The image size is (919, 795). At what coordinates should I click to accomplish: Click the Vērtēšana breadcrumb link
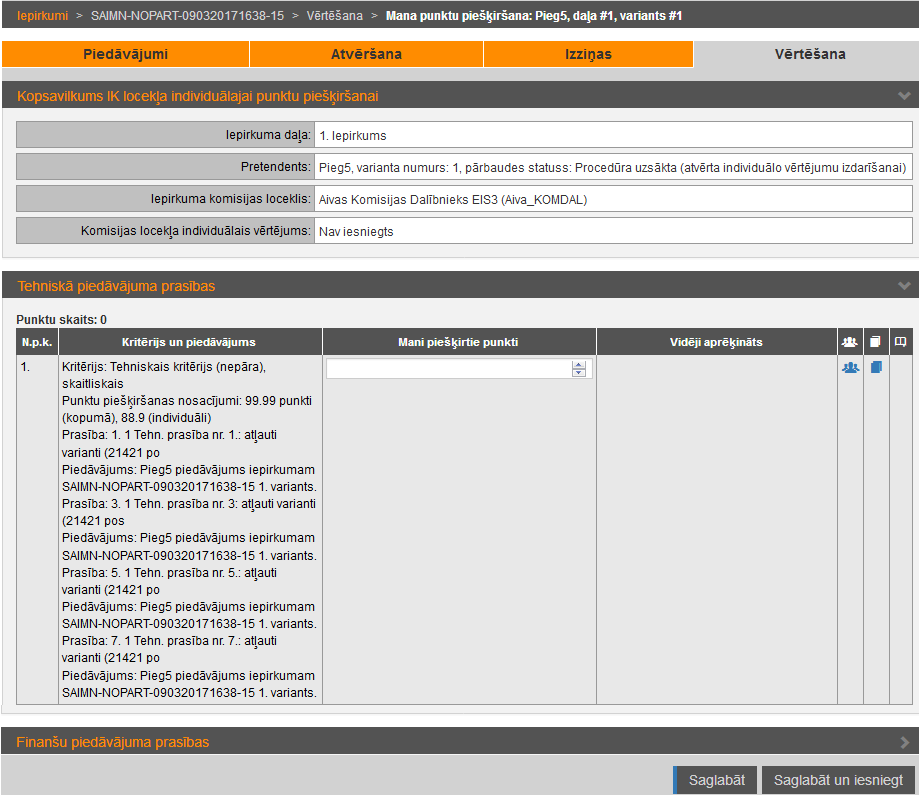tap(334, 16)
